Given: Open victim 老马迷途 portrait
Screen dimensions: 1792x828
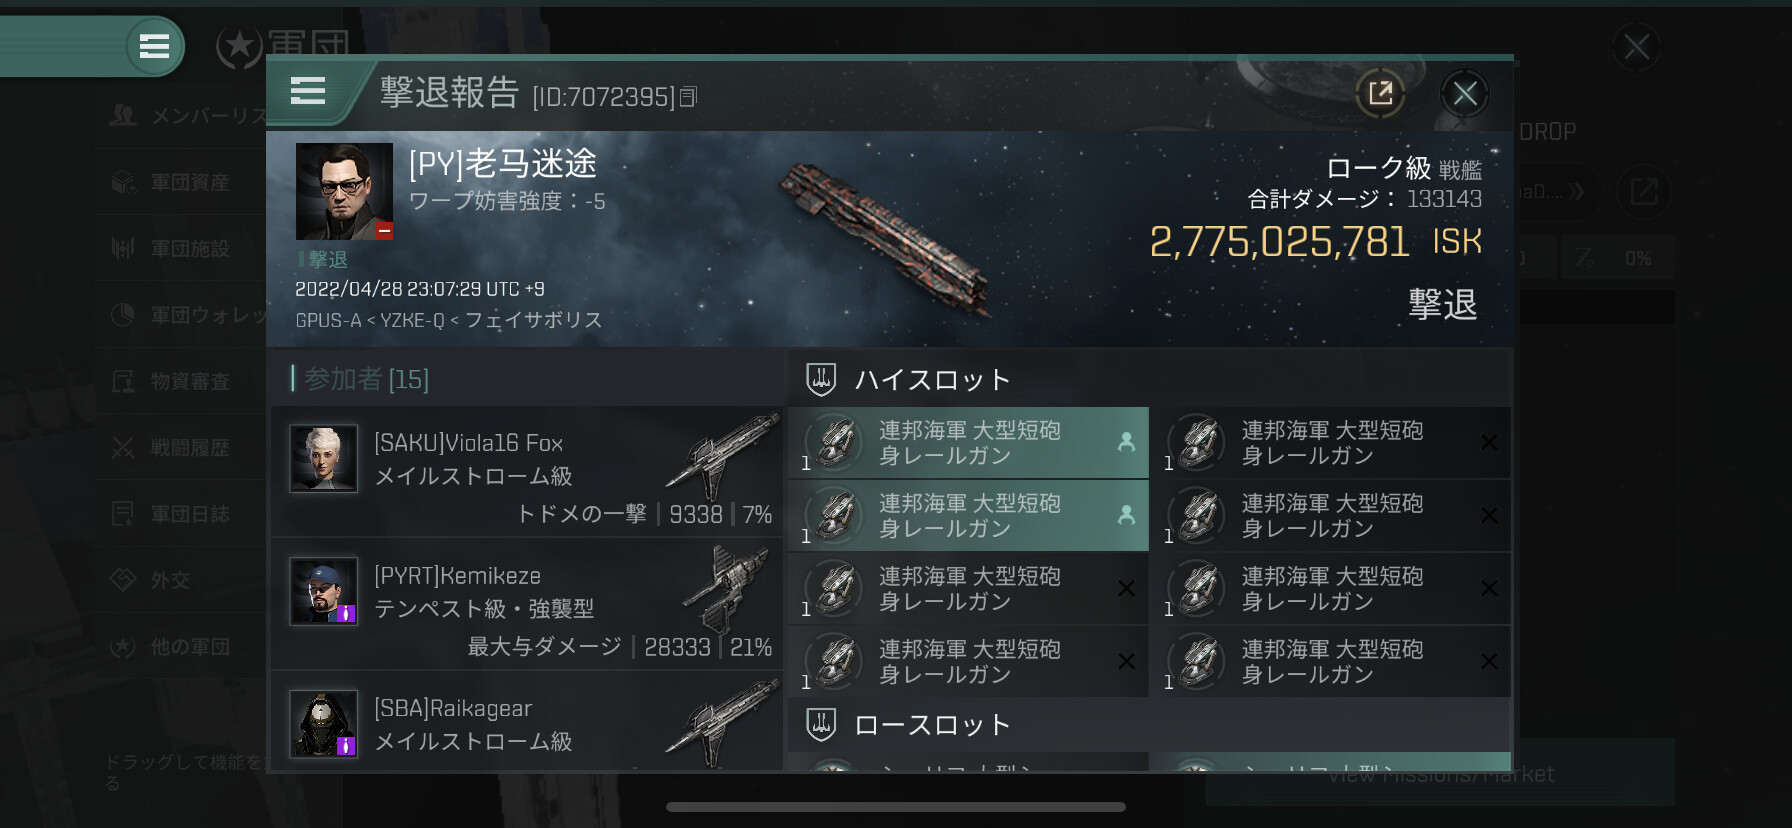Looking at the screenshot, I should click(344, 191).
